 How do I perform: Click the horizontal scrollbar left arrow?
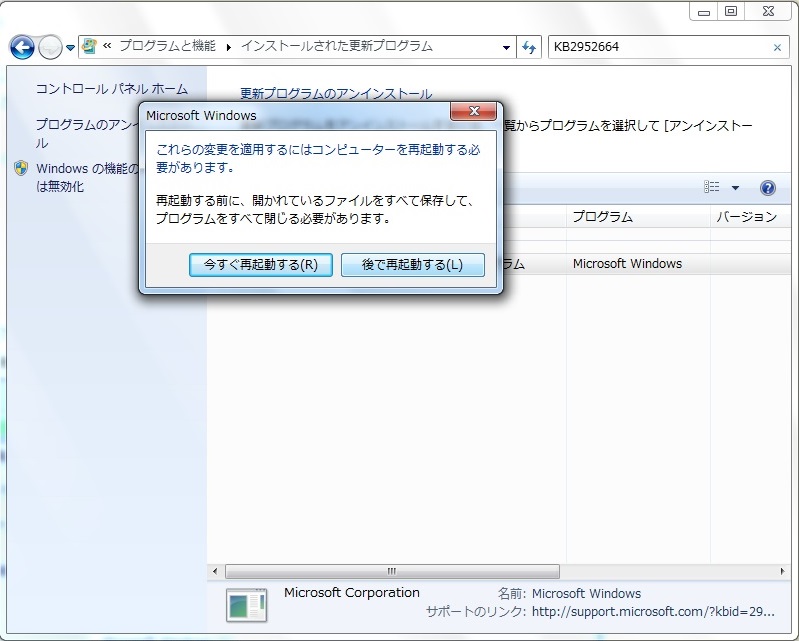(x=215, y=571)
